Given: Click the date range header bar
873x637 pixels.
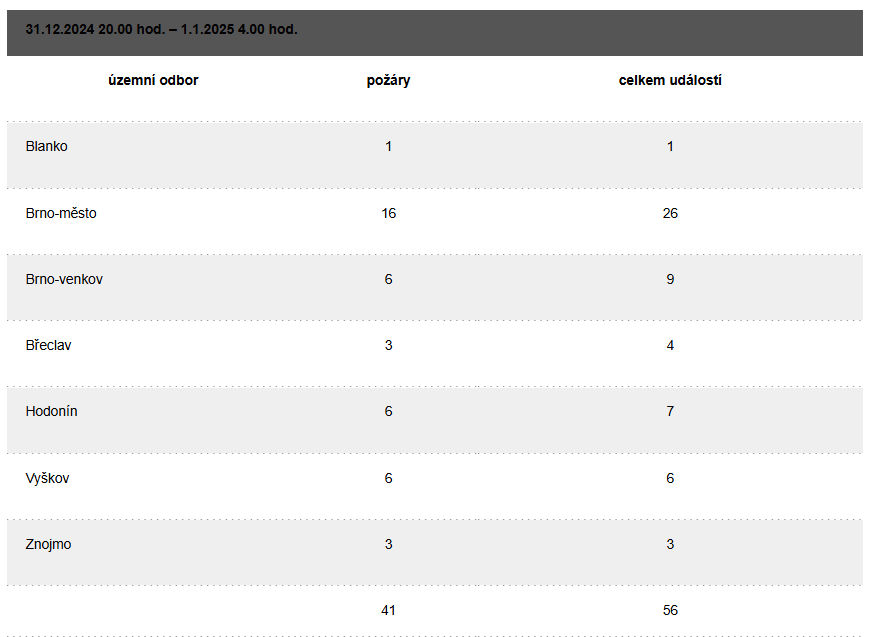Looking at the screenshot, I should point(162,30).
